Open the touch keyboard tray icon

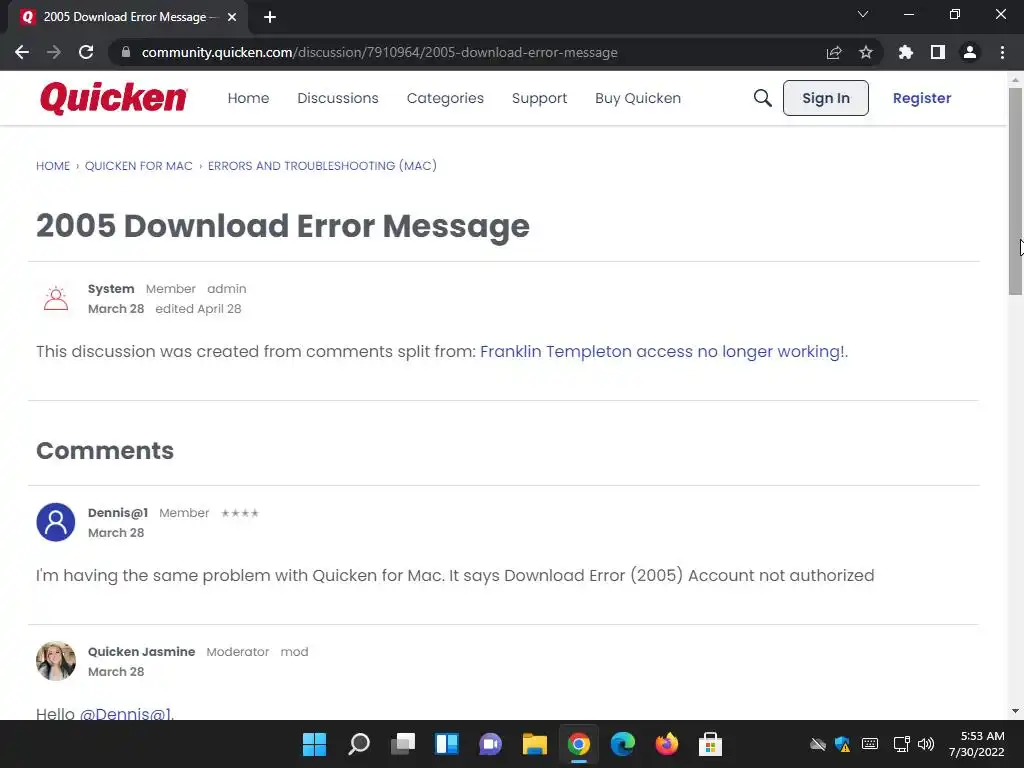click(x=870, y=744)
